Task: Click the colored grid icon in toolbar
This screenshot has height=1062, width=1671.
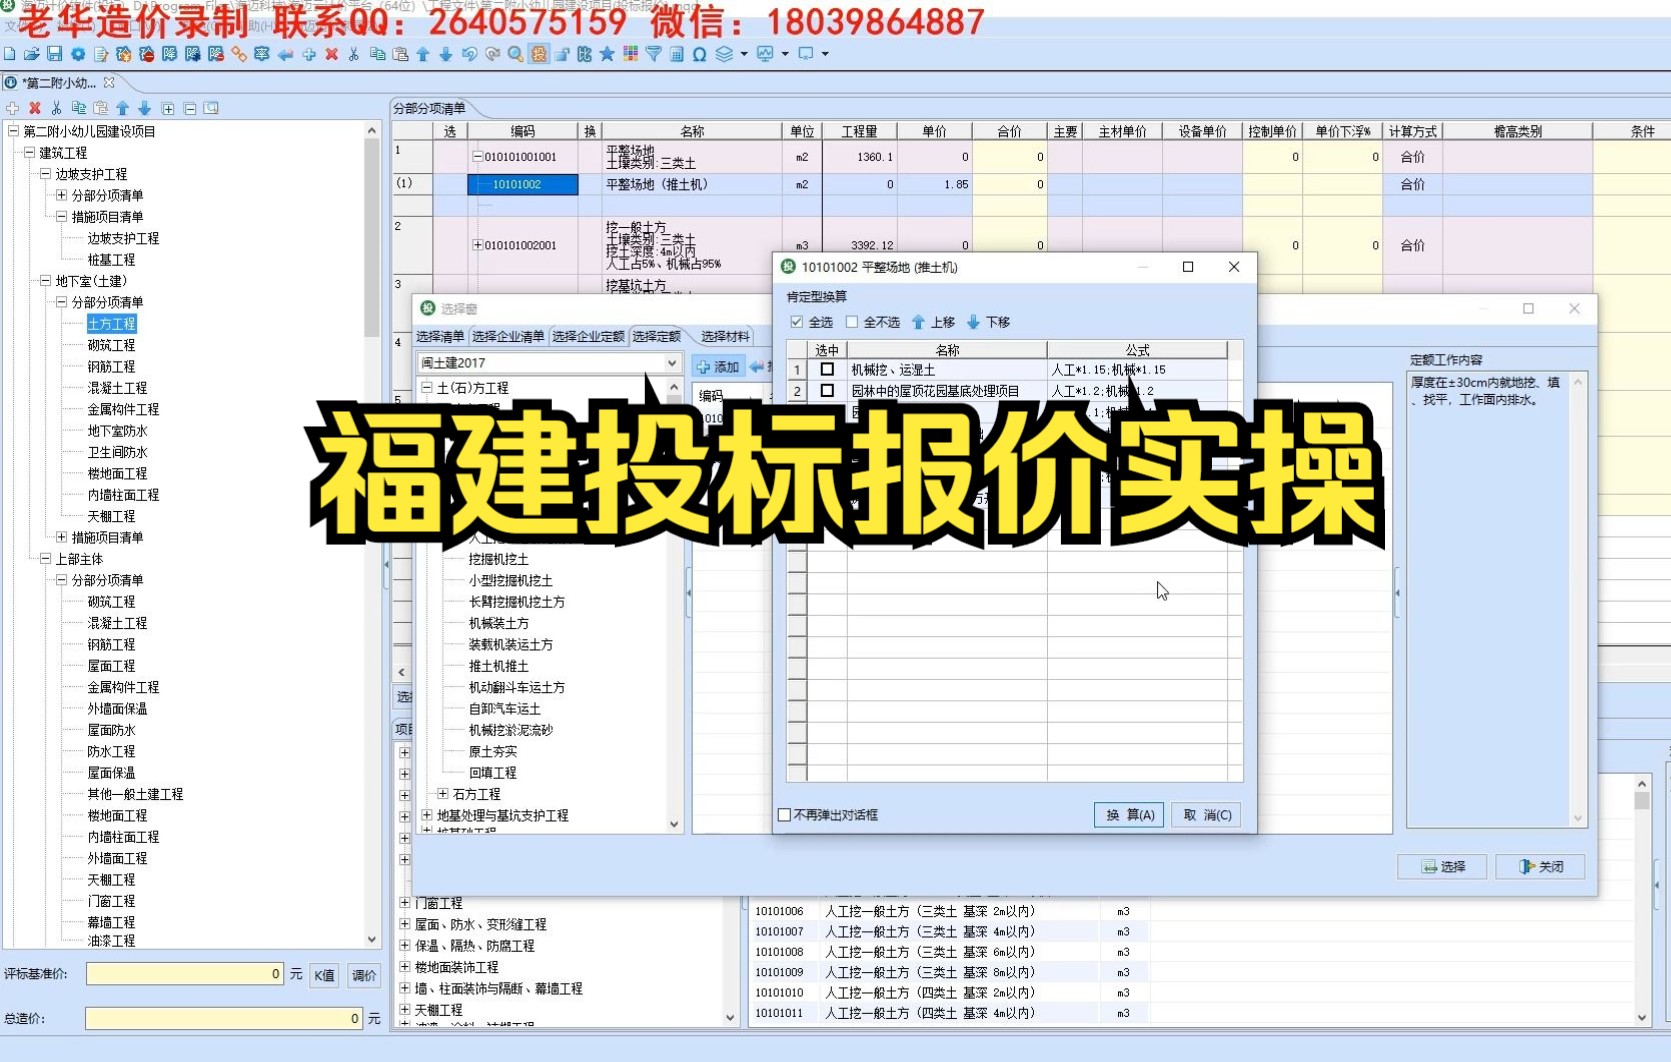Action: 630,54
